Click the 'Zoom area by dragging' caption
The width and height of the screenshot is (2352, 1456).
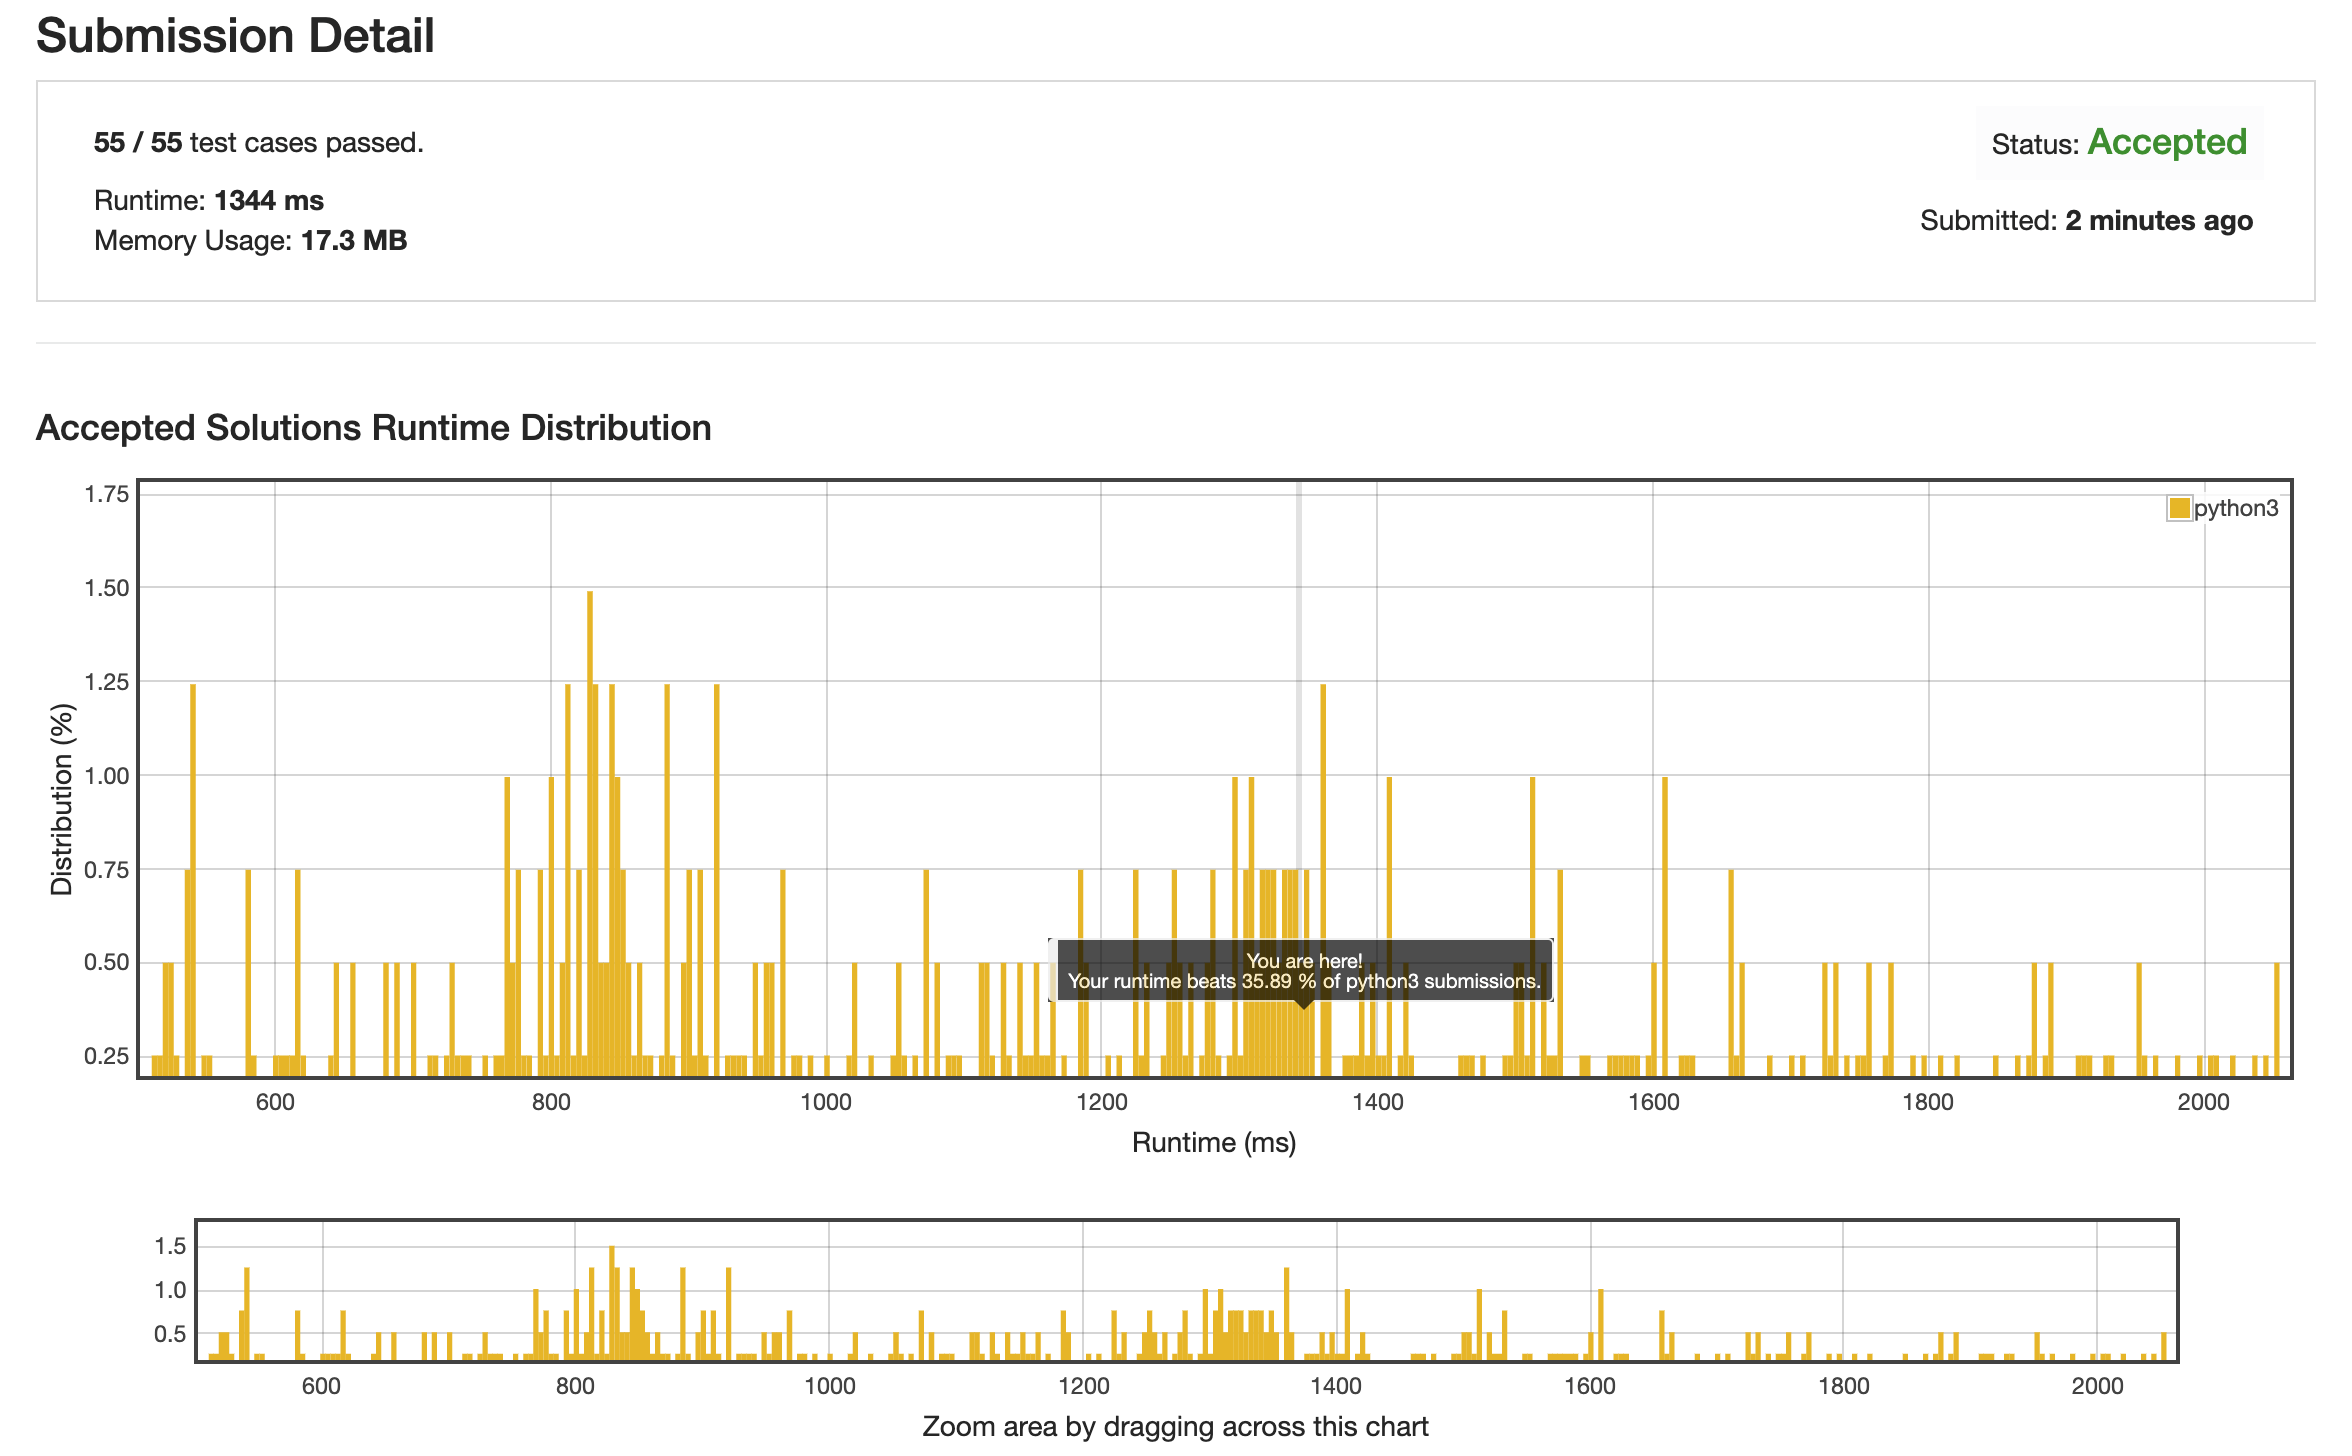coord(1175,1427)
